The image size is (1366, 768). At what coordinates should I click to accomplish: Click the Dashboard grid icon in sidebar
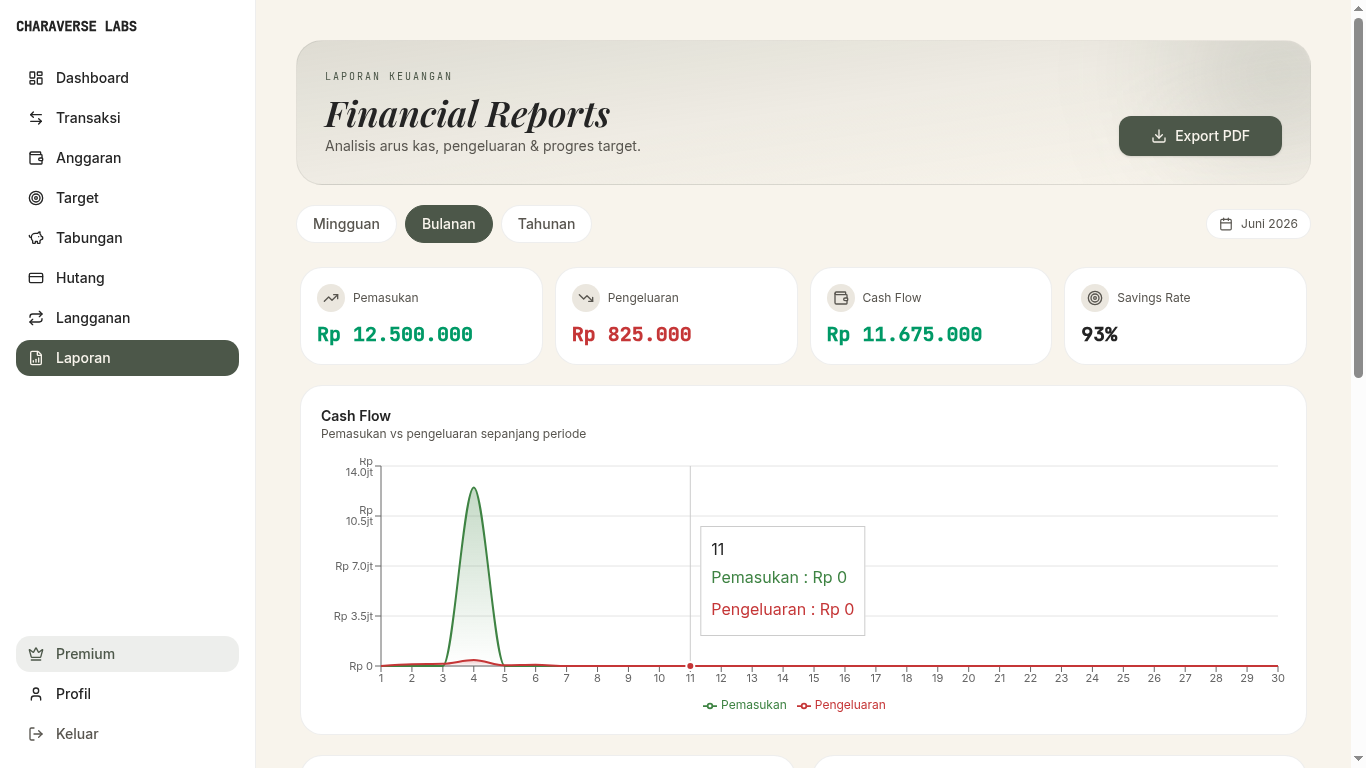pos(36,78)
